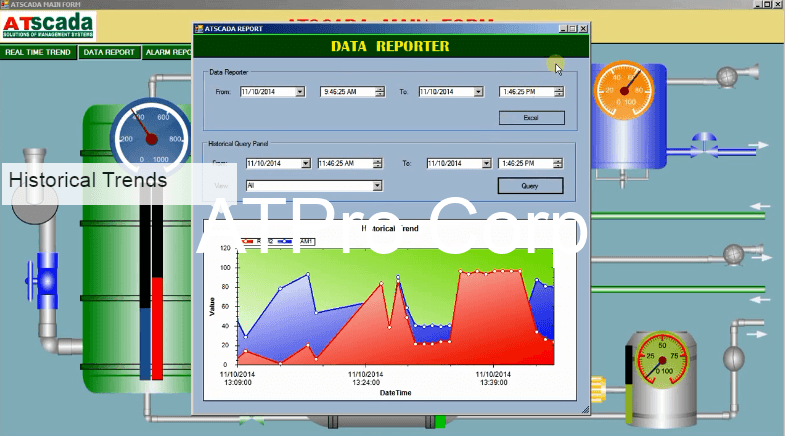785x436 pixels.
Task: Close the ATSCADA REPORT window
Action: pyautogui.click(x=583, y=29)
